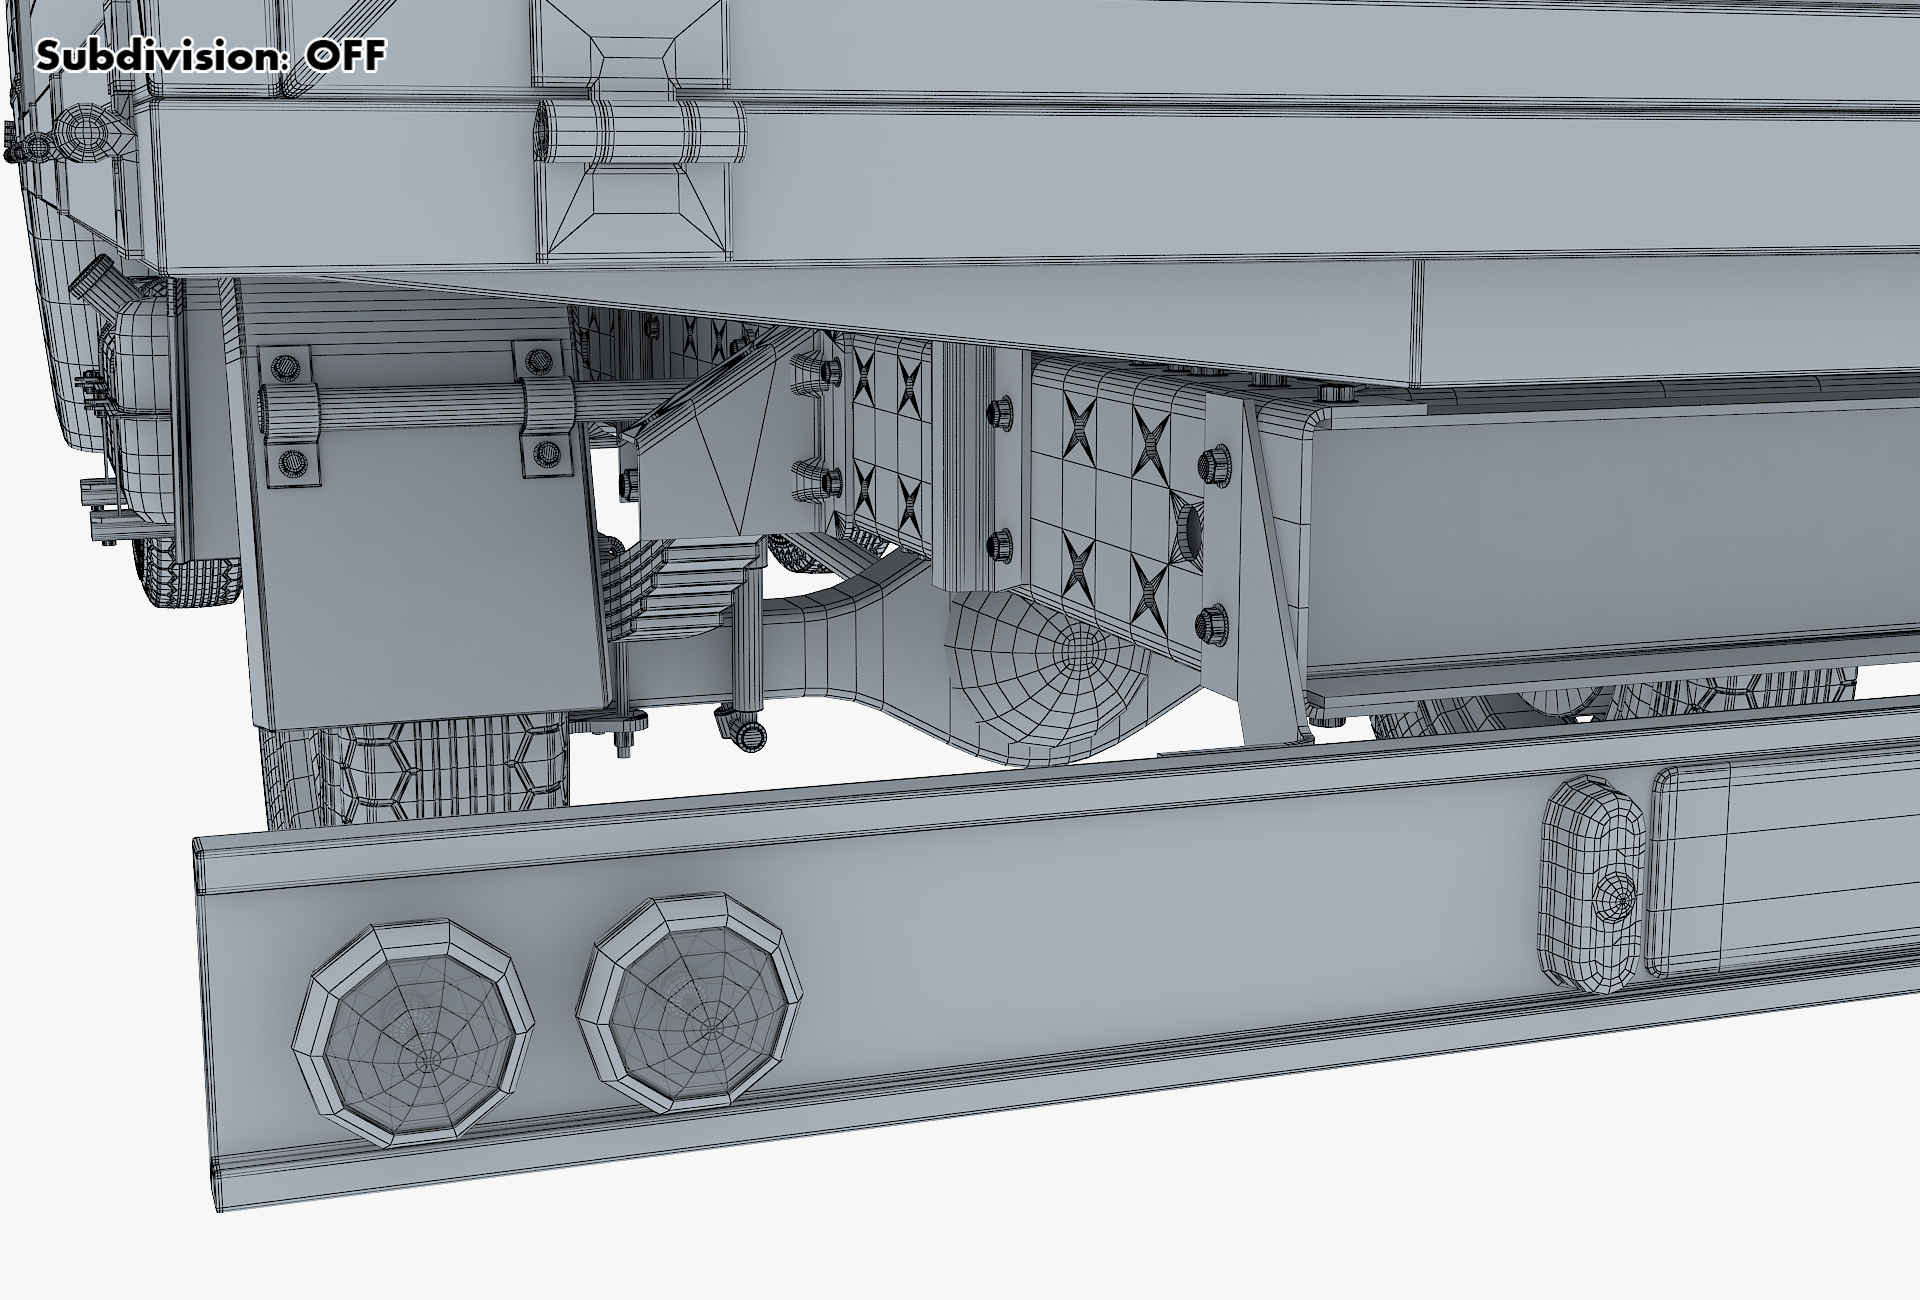Click the Subdivision: OFF label text
Image resolution: width=1920 pixels, height=1300 pixels.
pyautogui.click(x=210, y=56)
